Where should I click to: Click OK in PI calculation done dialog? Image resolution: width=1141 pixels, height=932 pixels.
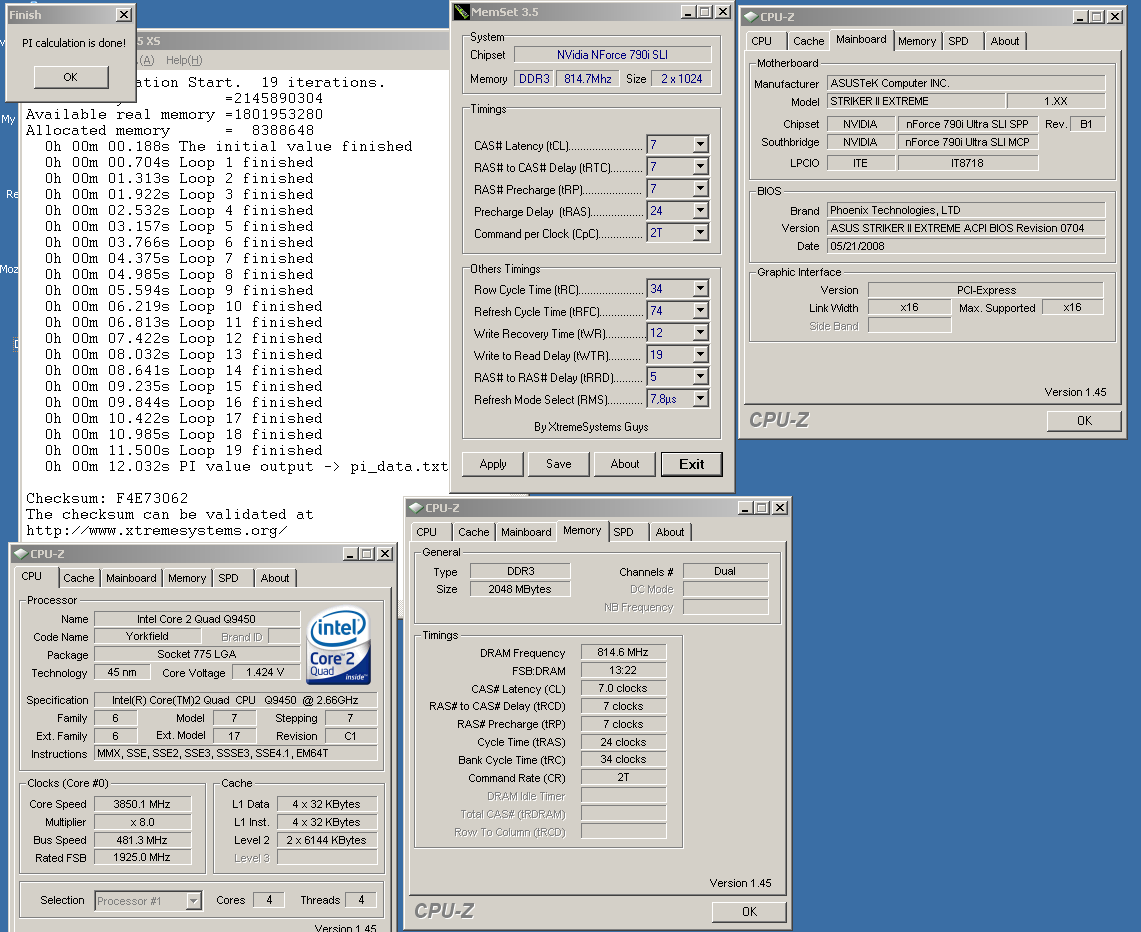click(71, 77)
